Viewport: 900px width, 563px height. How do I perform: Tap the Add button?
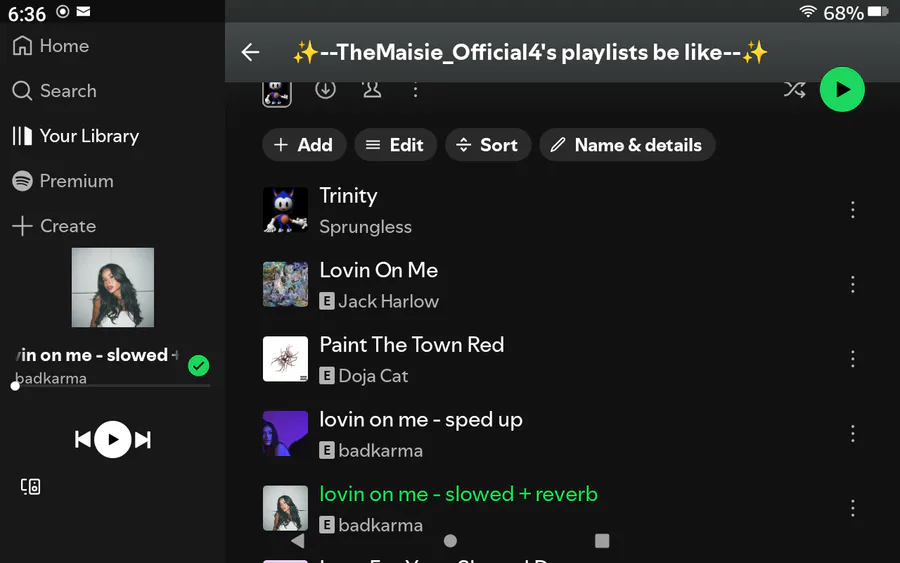tap(304, 145)
